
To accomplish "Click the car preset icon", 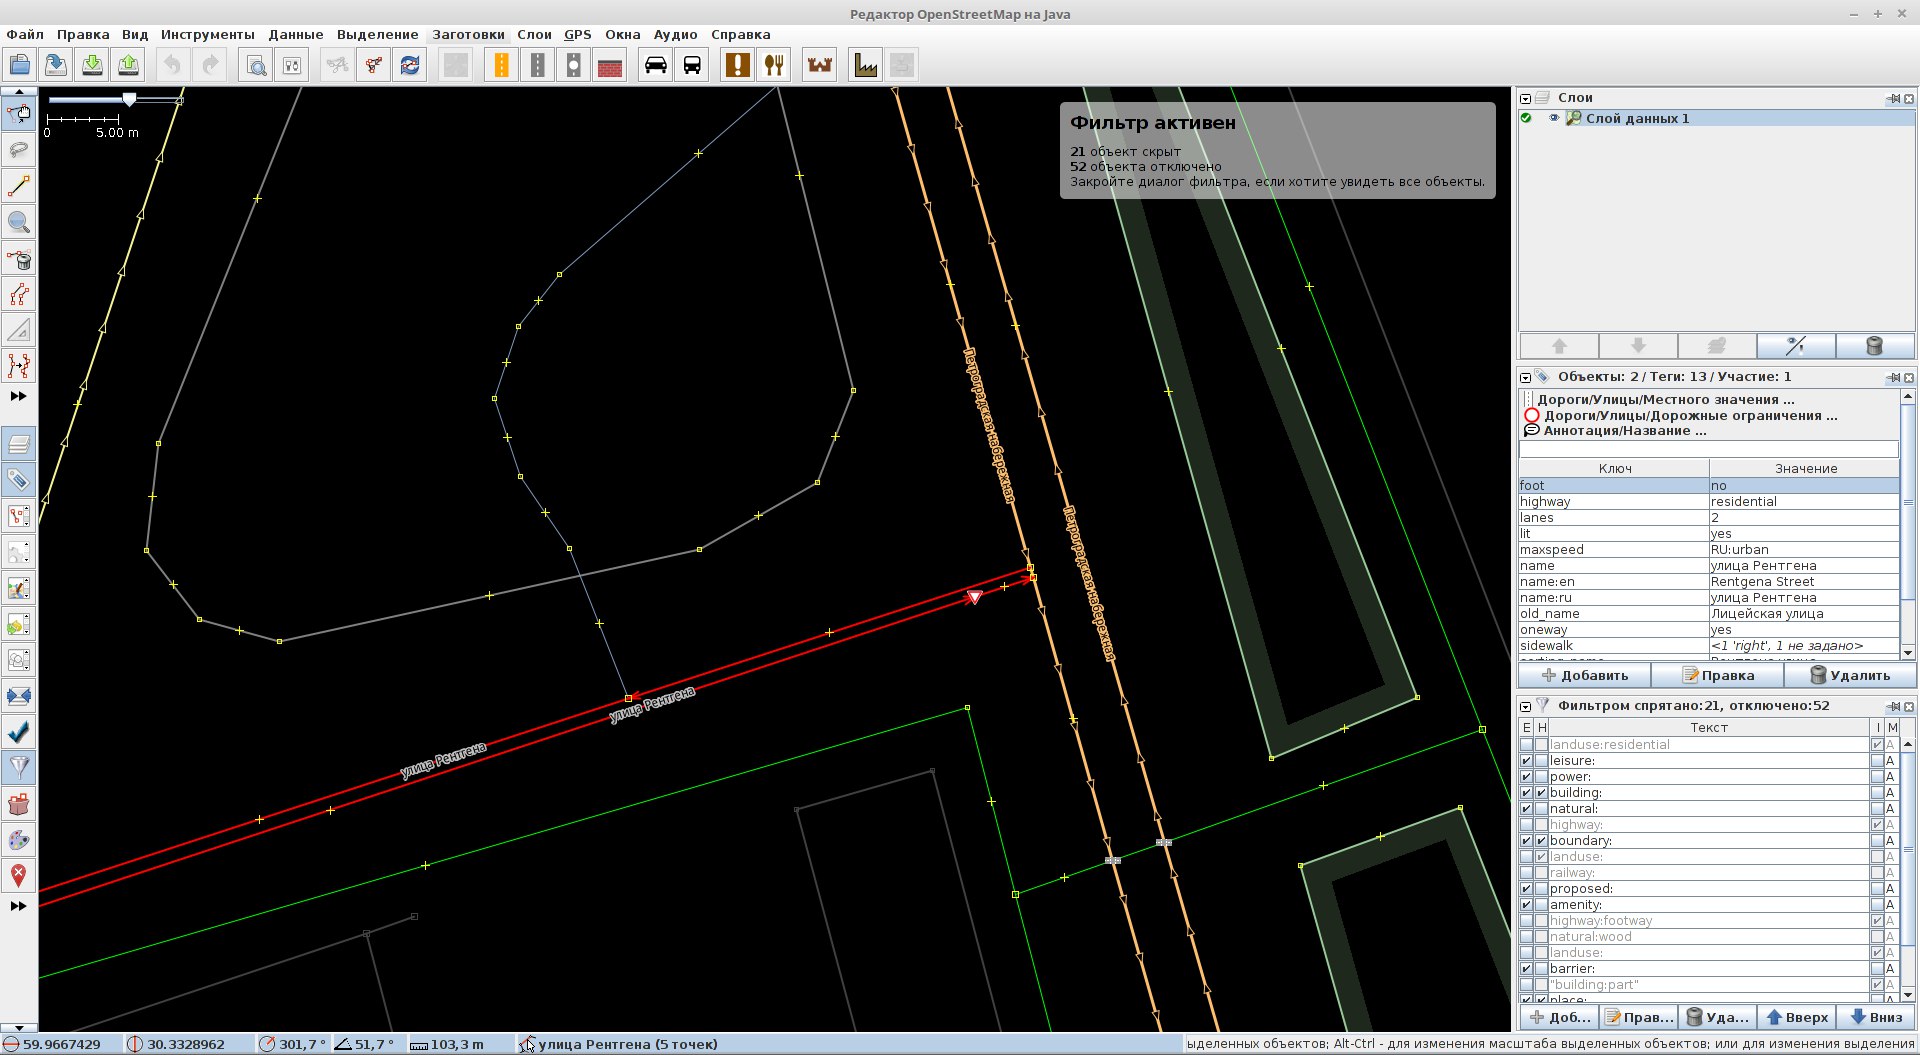I will coord(656,66).
